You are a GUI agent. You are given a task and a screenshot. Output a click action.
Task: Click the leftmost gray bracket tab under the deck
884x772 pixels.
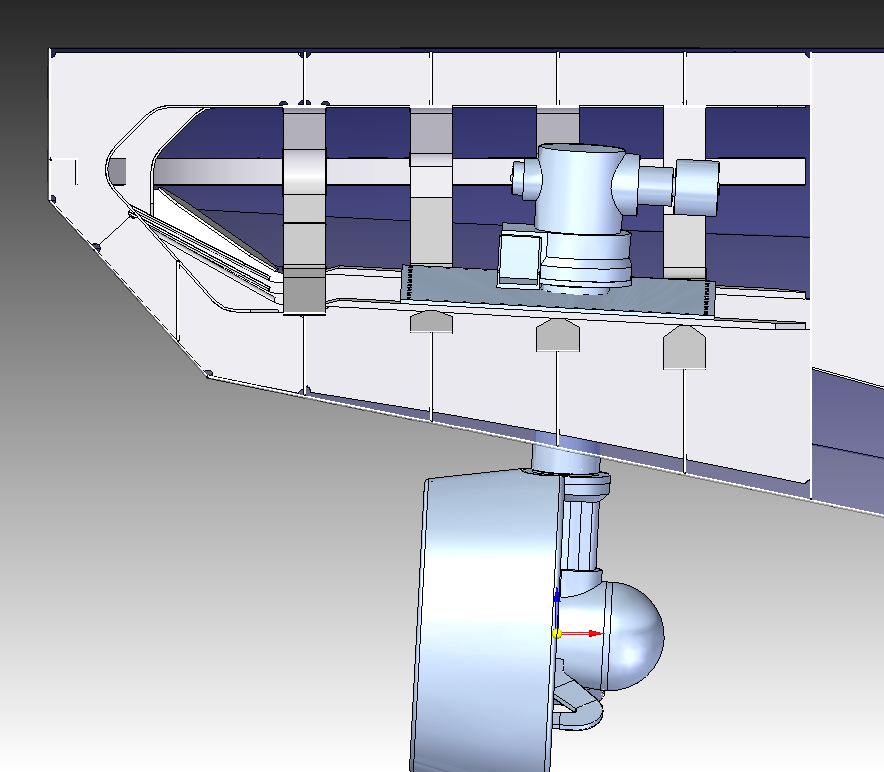[431, 322]
